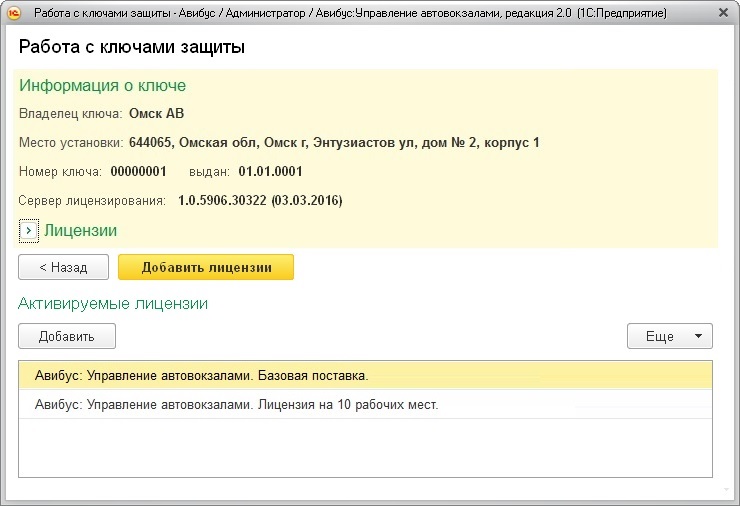Click the key number 00000001
740x506 pixels.
click(x=138, y=172)
